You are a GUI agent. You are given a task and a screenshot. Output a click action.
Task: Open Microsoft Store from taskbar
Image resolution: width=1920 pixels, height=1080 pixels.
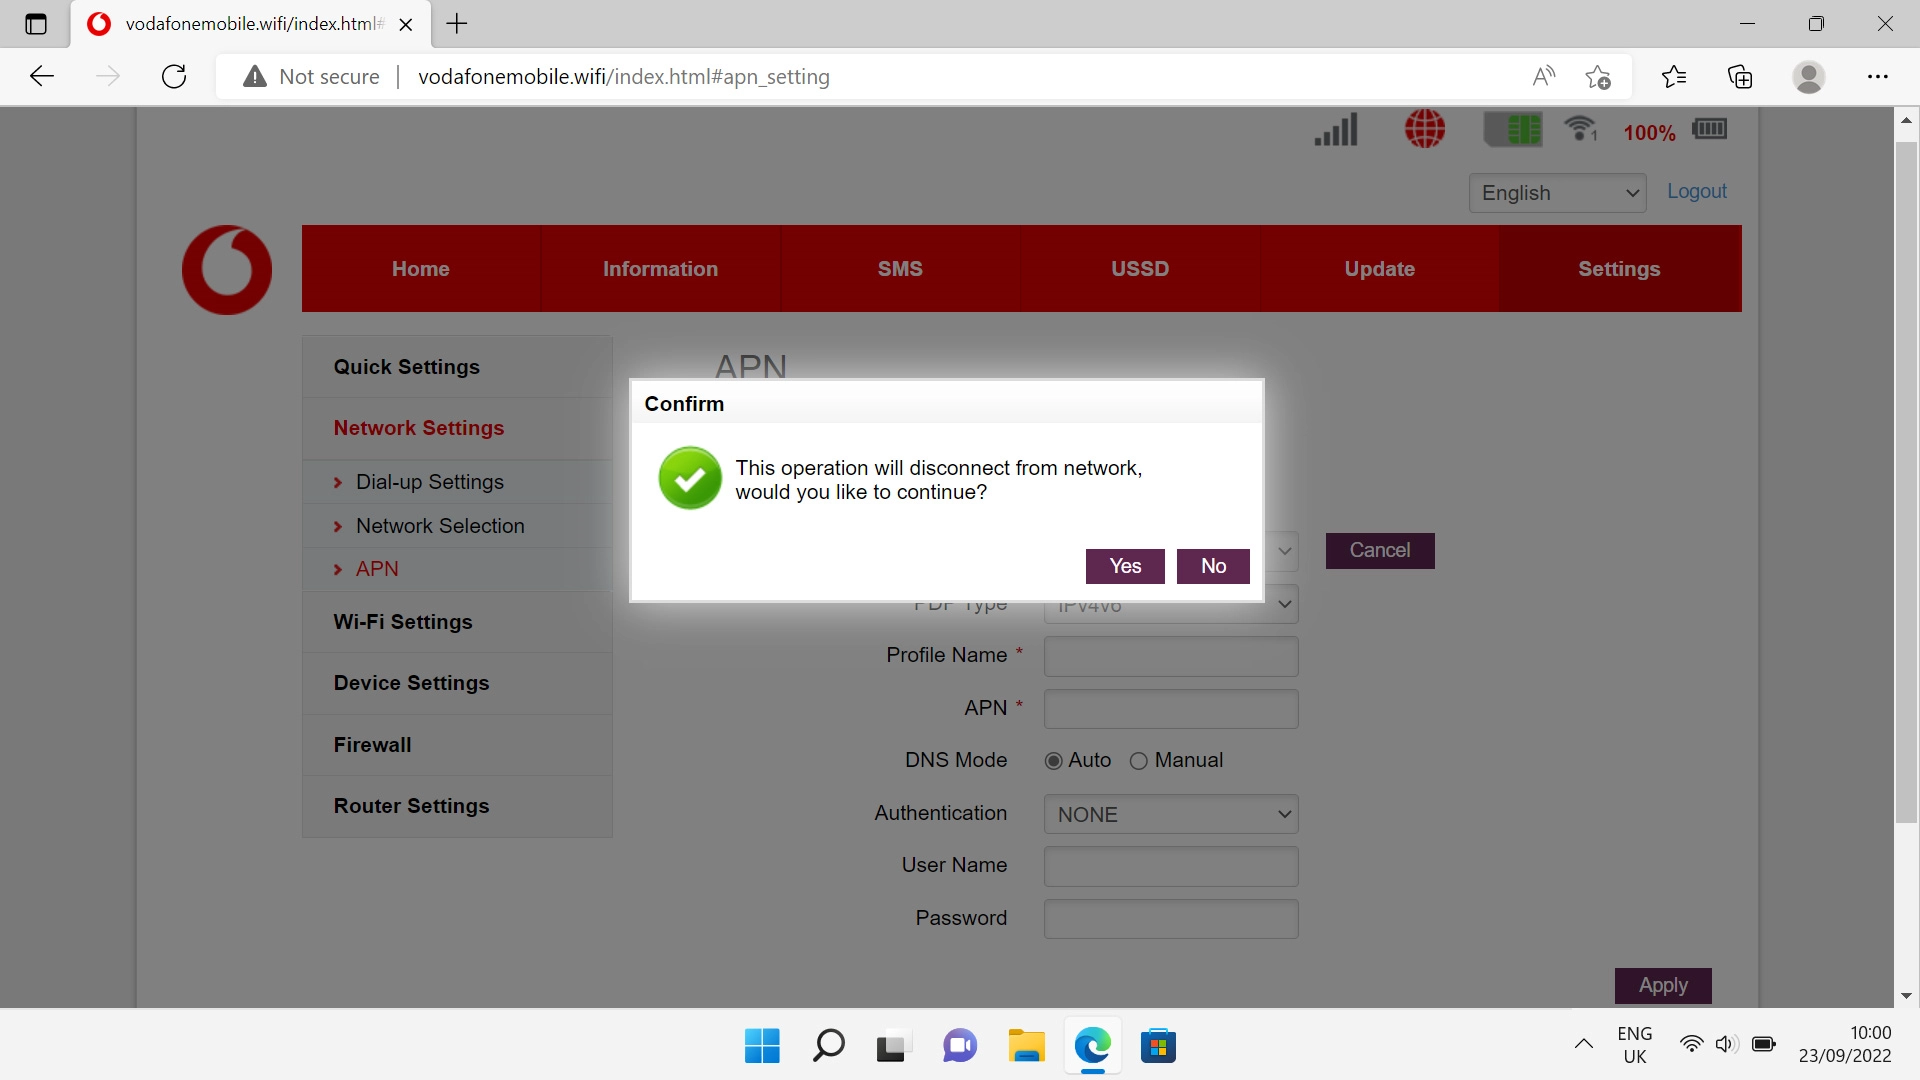click(x=1158, y=1046)
